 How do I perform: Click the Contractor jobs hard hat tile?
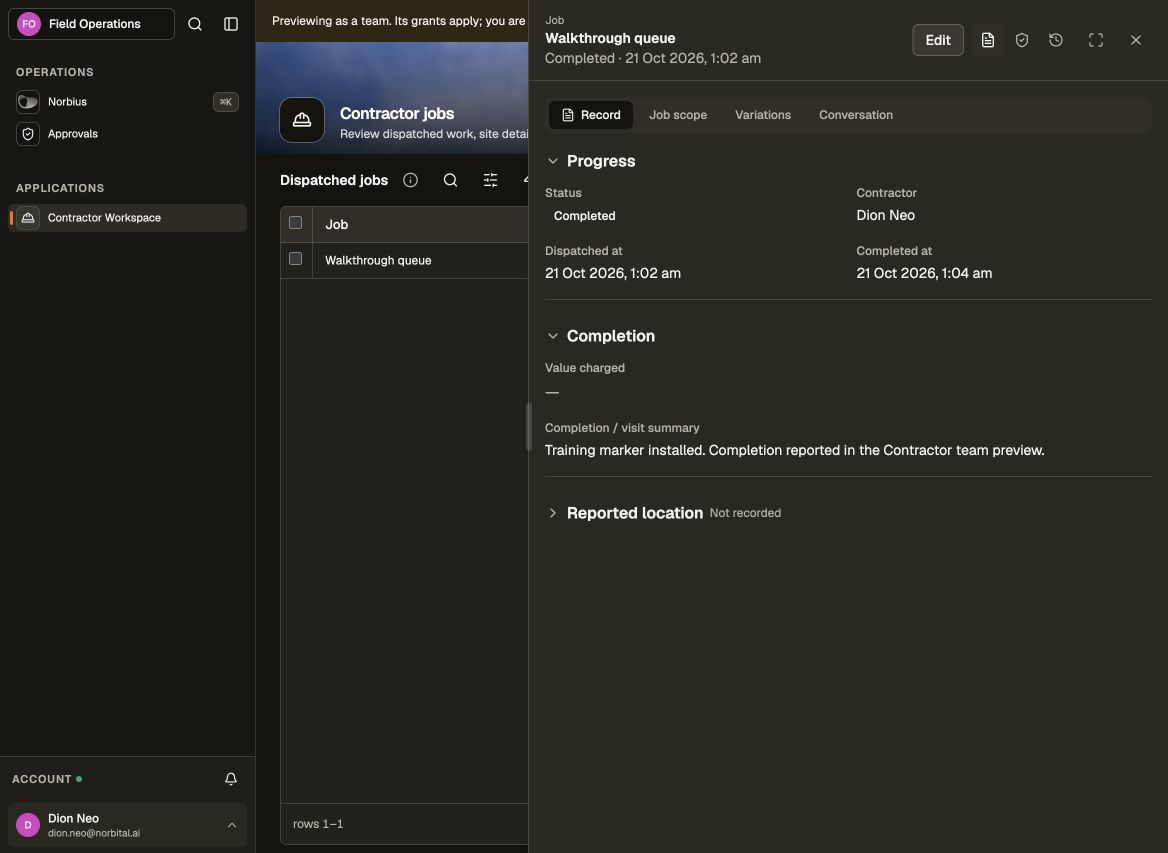coord(302,120)
